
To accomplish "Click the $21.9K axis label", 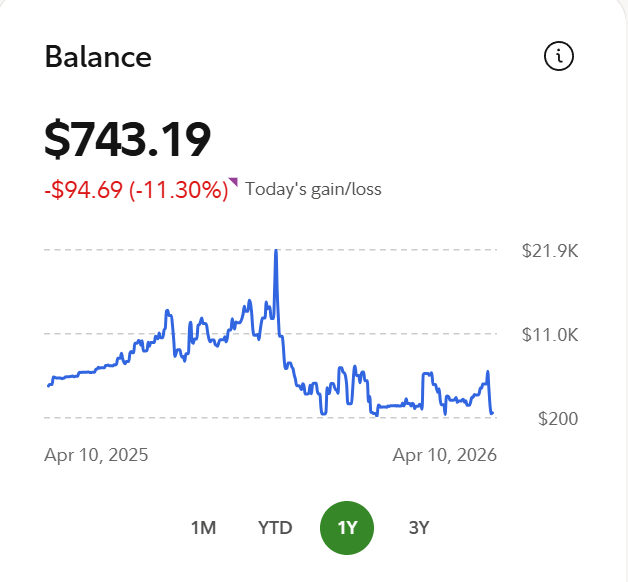I will click(x=550, y=251).
